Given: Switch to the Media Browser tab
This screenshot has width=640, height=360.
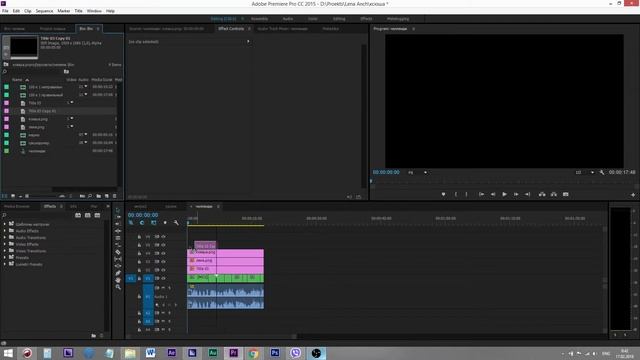Looking at the screenshot, I should point(17,207).
